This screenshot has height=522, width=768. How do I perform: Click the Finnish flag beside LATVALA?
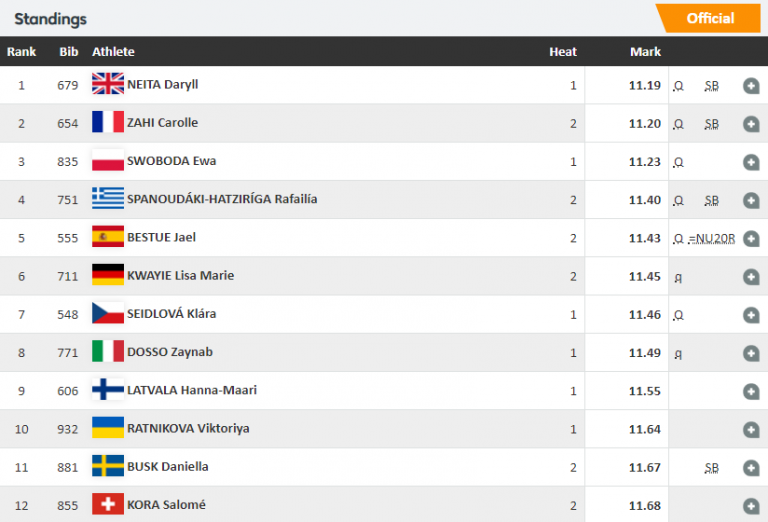[107, 390]
